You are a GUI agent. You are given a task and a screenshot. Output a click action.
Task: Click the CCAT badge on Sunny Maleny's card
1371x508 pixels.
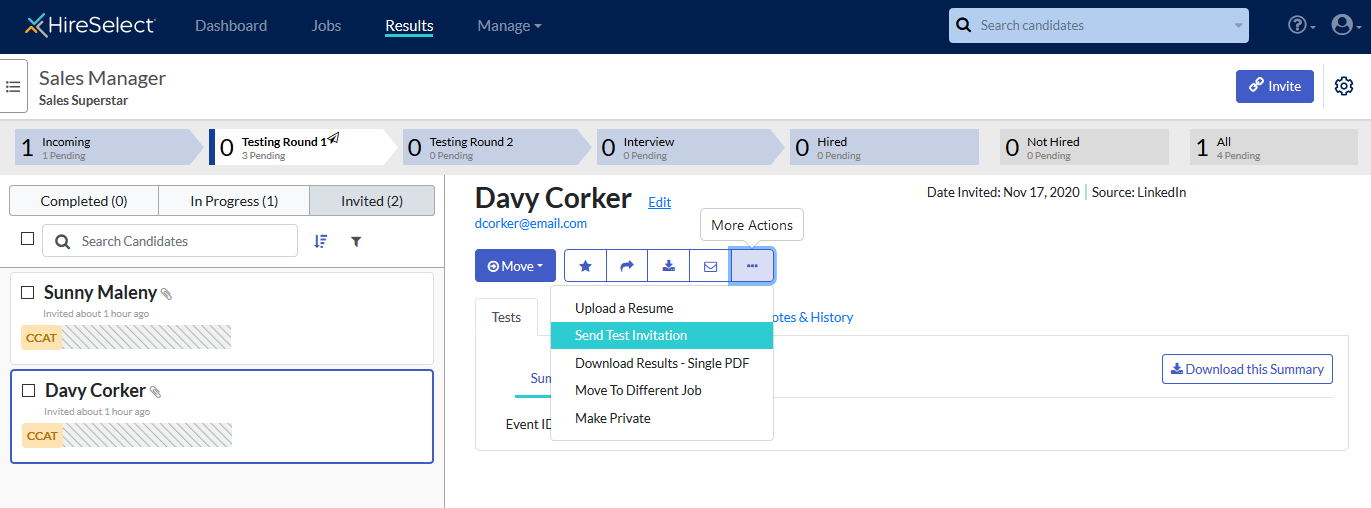click(42, 338)
